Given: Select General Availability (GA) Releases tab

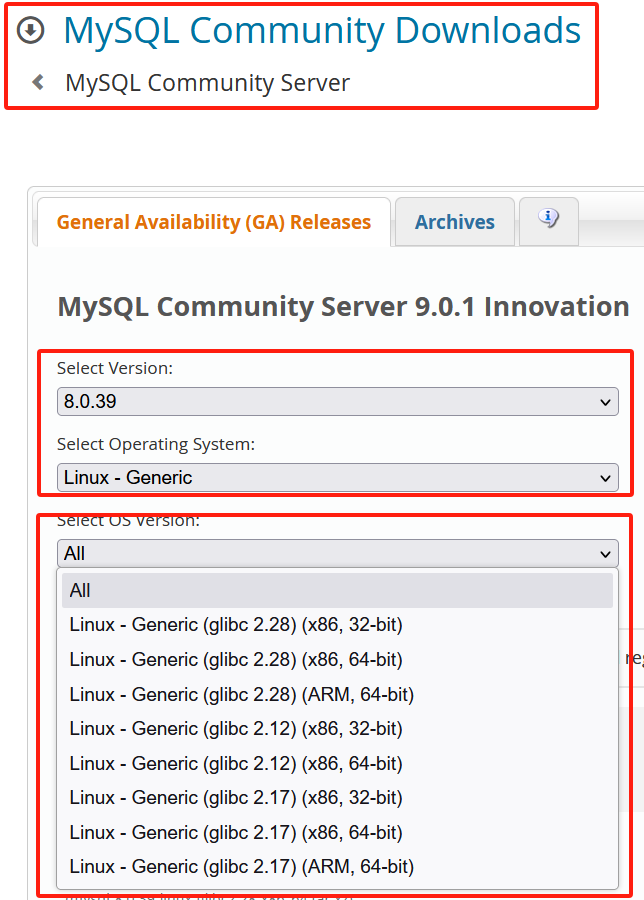Looking at the screenshot, I should pyautogui.click(x=214, y=222).
